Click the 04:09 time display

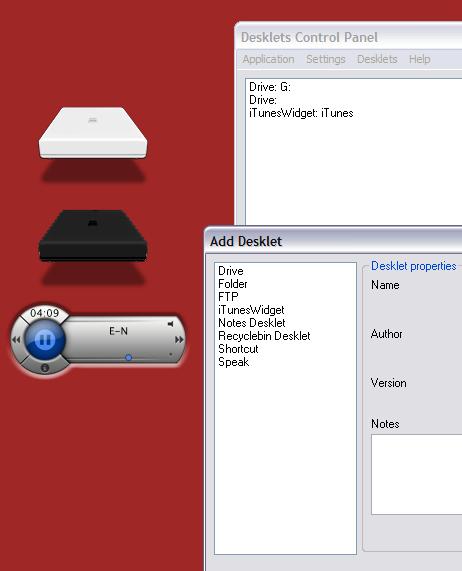pyautogui.click(x=44, y=313)
